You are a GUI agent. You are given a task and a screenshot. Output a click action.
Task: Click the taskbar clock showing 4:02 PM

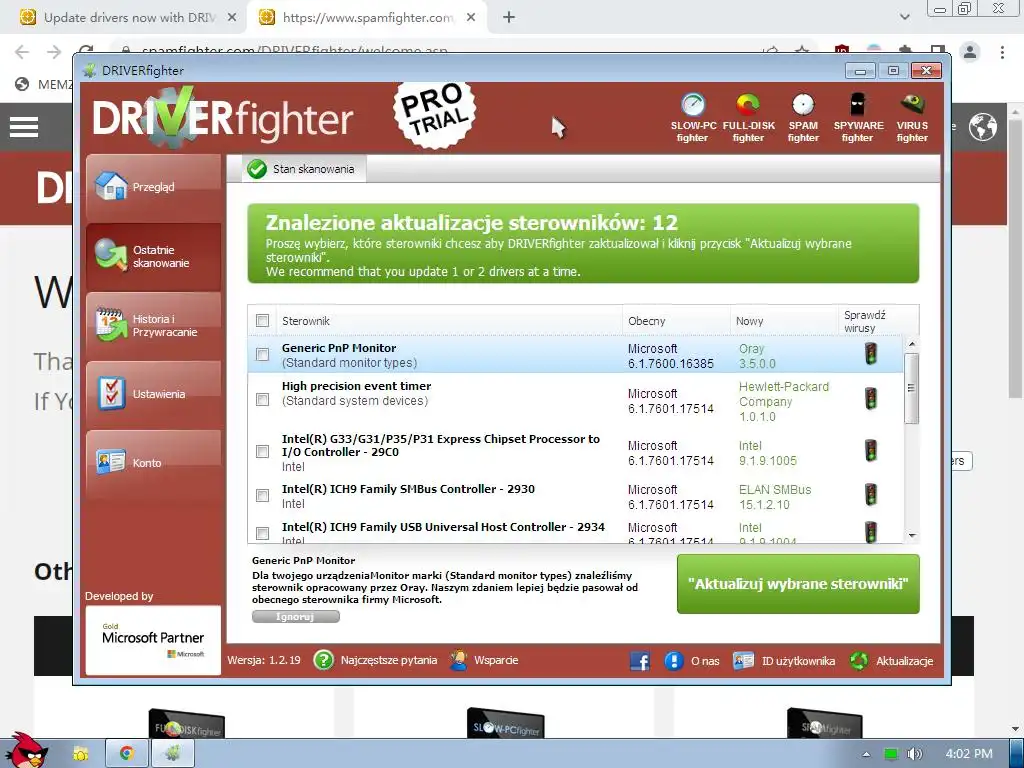pyautogui.click(x=968, y=754)
